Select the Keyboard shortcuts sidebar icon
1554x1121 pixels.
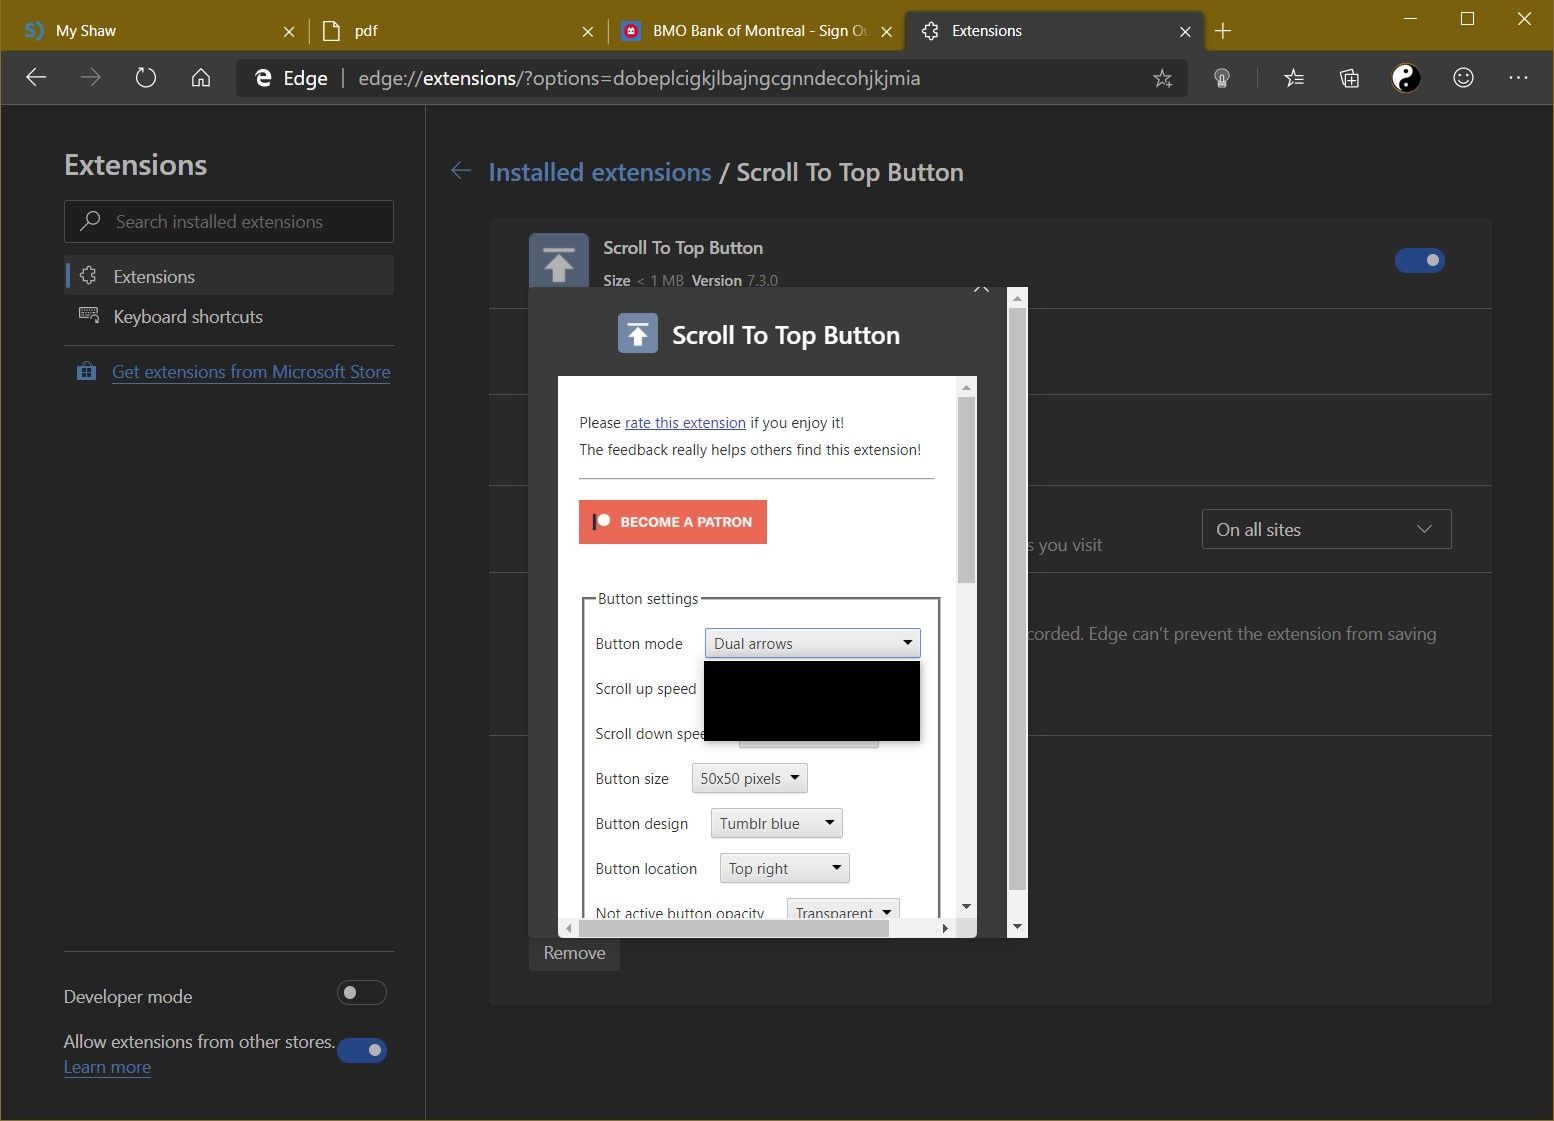coord(89,316)
